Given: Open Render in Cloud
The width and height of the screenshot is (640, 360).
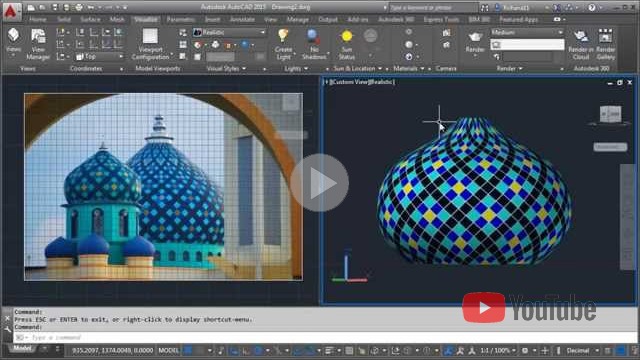Looking at the screenshot, I should pos(580,44).
